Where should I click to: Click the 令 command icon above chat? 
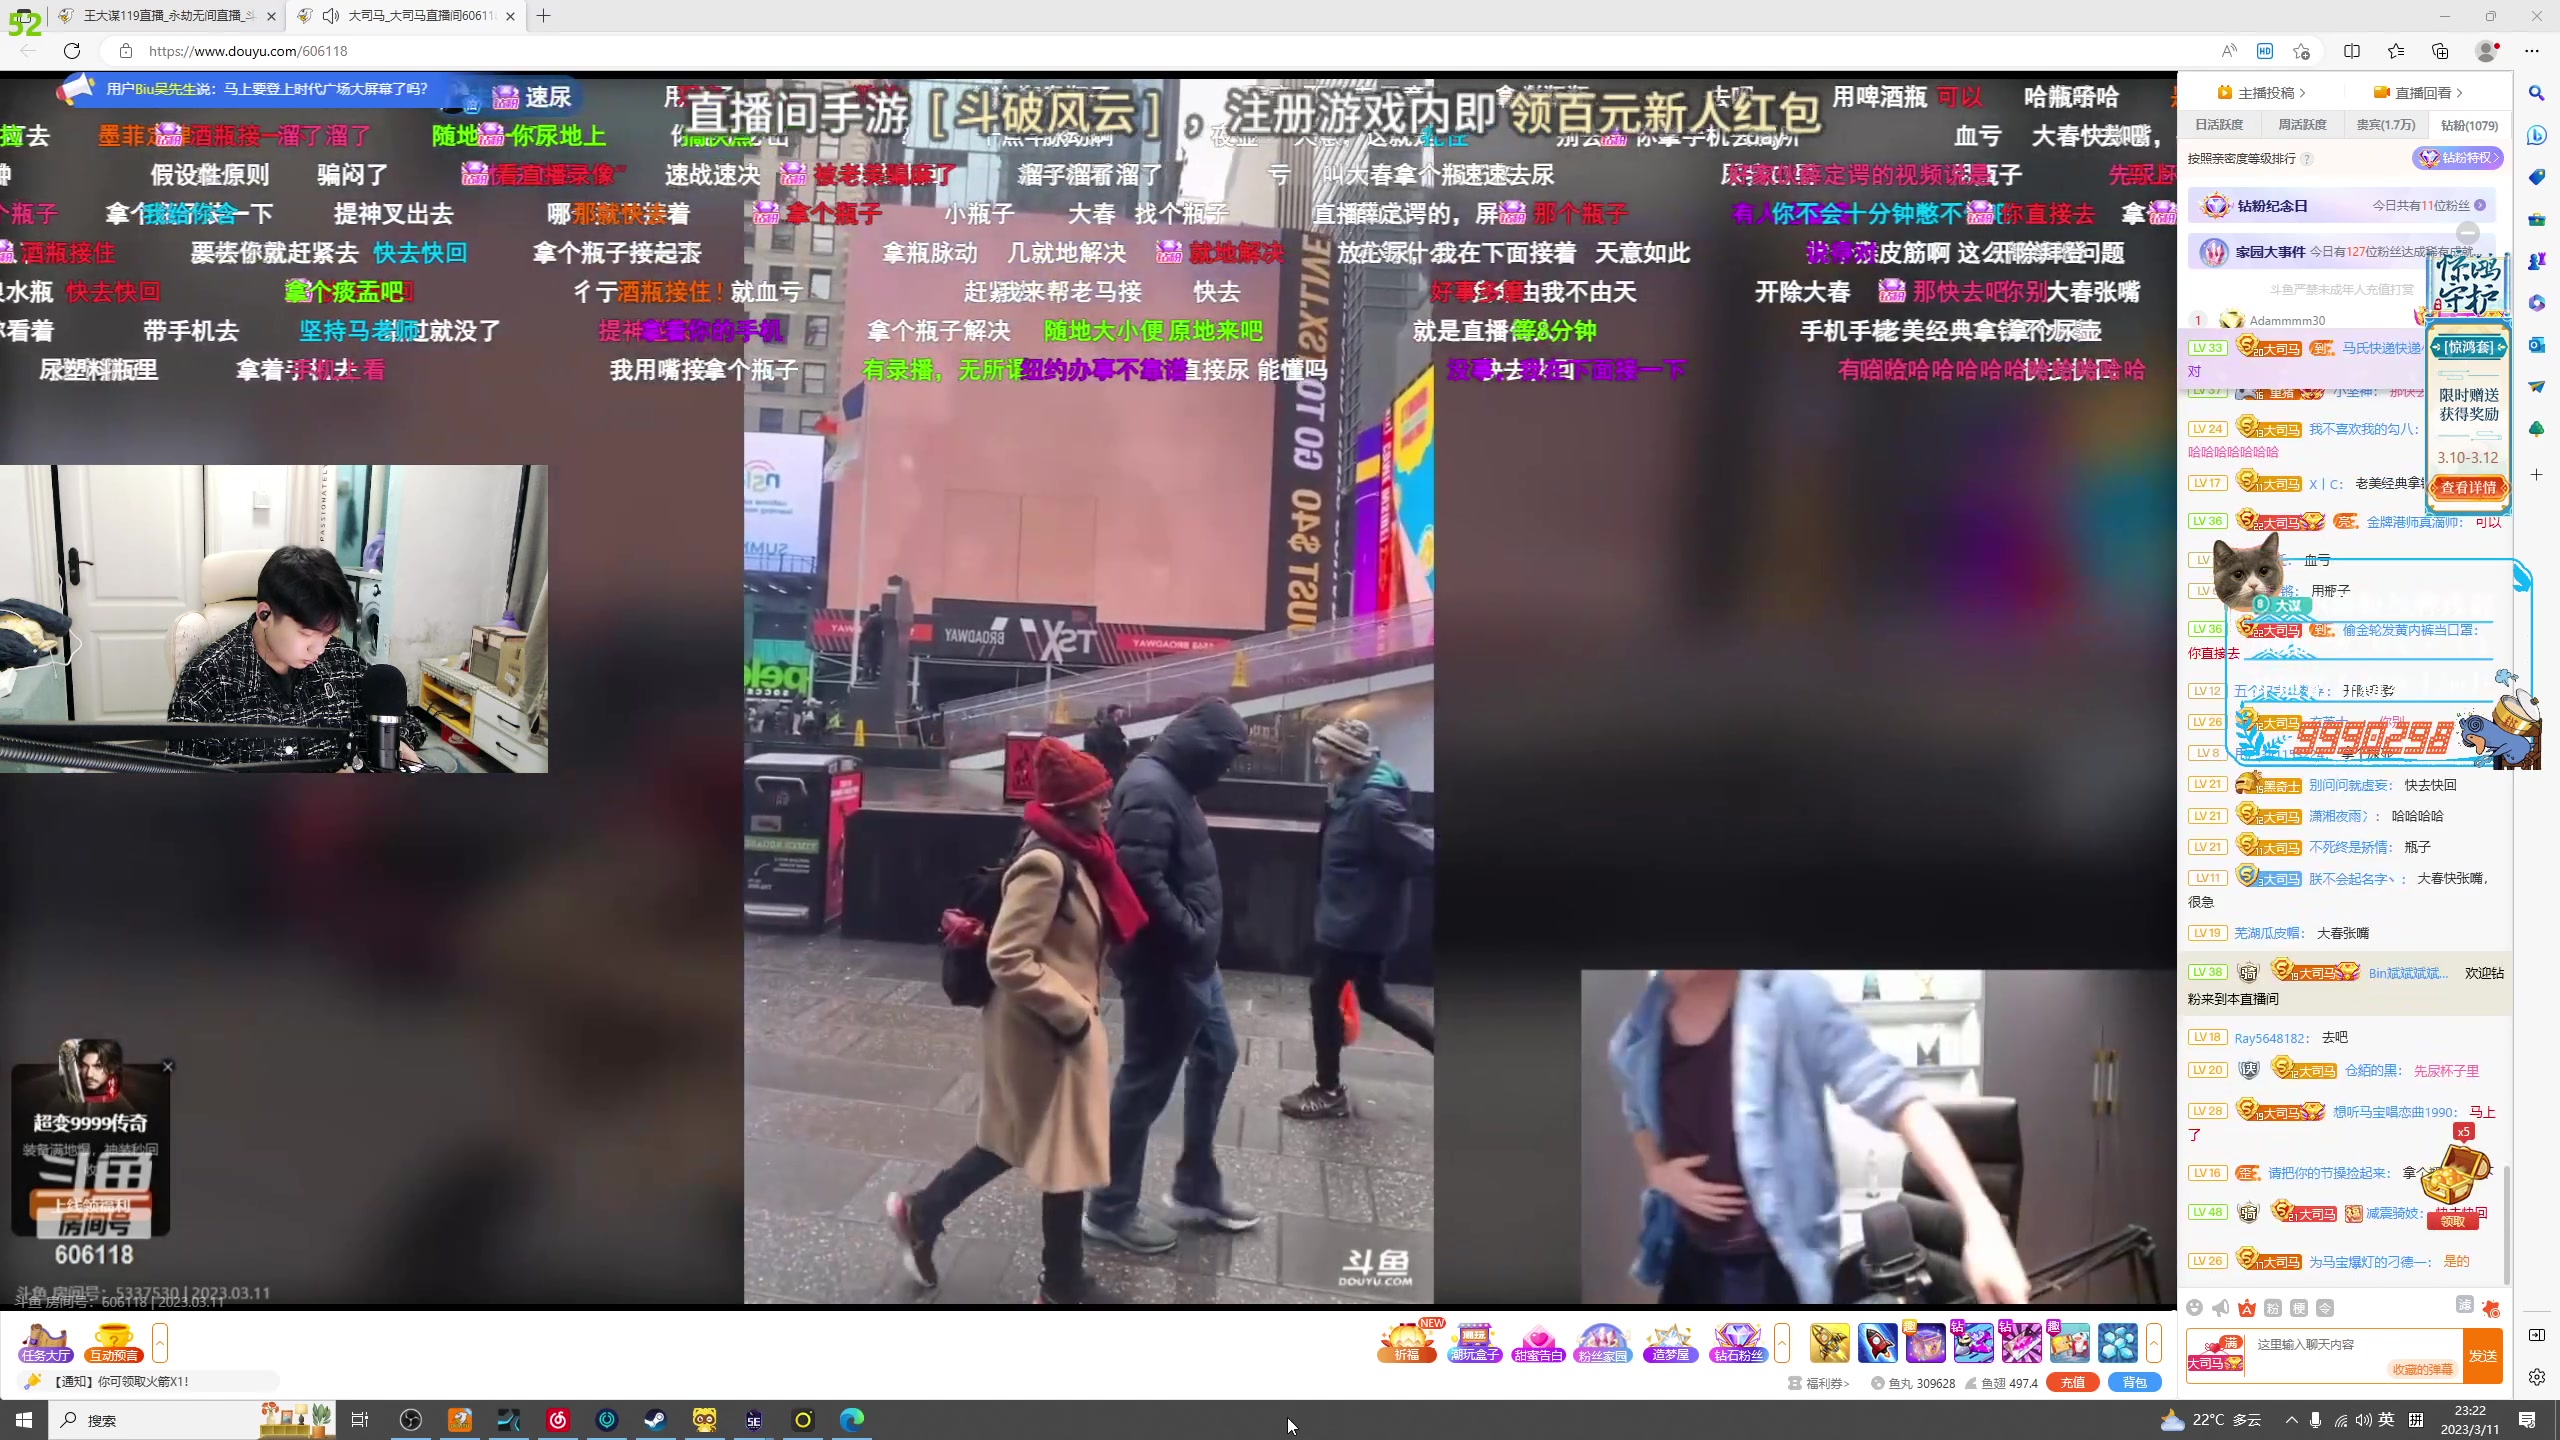point(2325,1308)
